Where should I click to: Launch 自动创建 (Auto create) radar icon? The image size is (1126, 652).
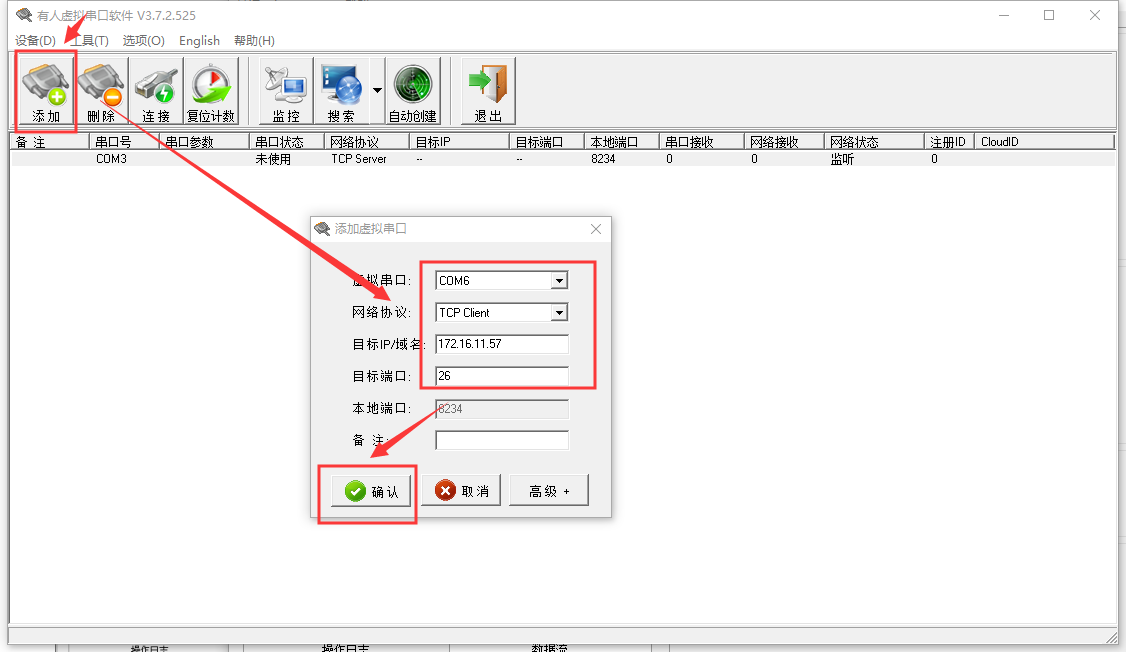pyautogui.click(x=413, y=91)
